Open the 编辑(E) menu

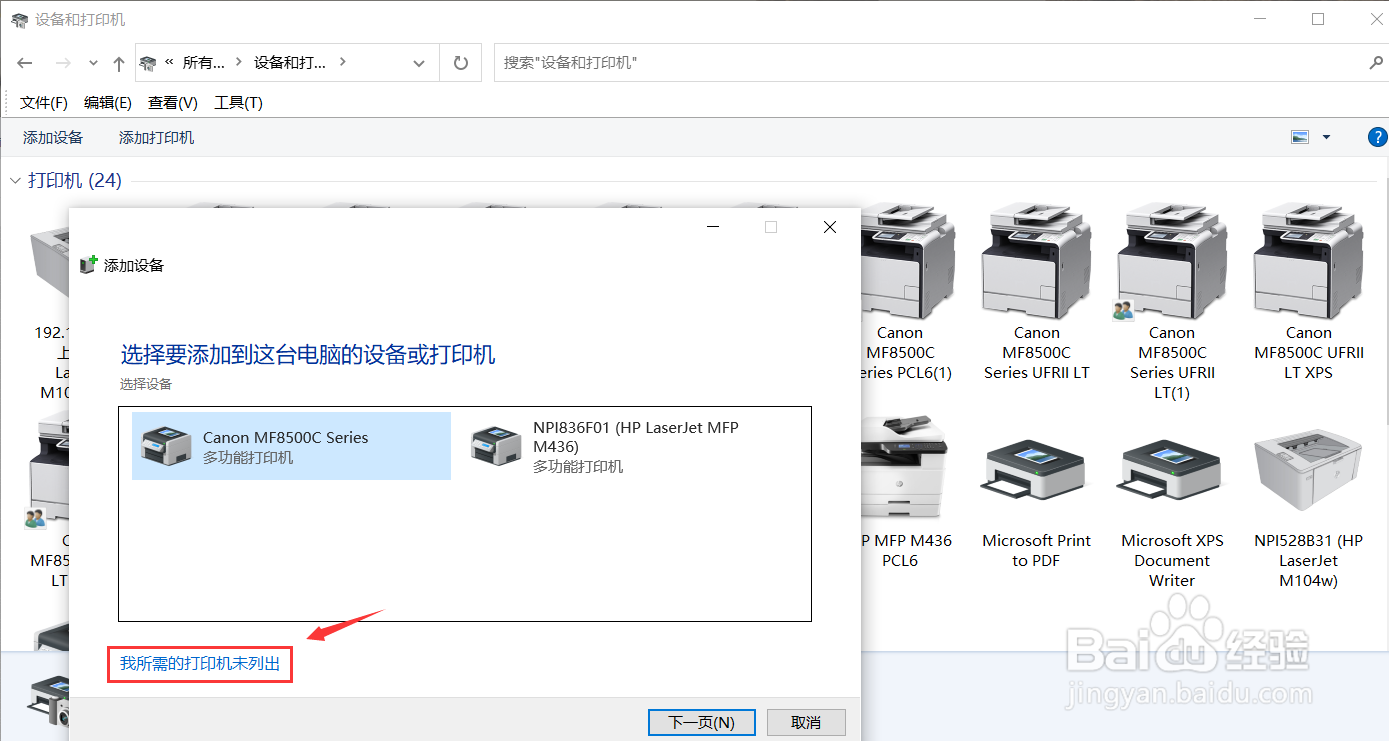108,103
